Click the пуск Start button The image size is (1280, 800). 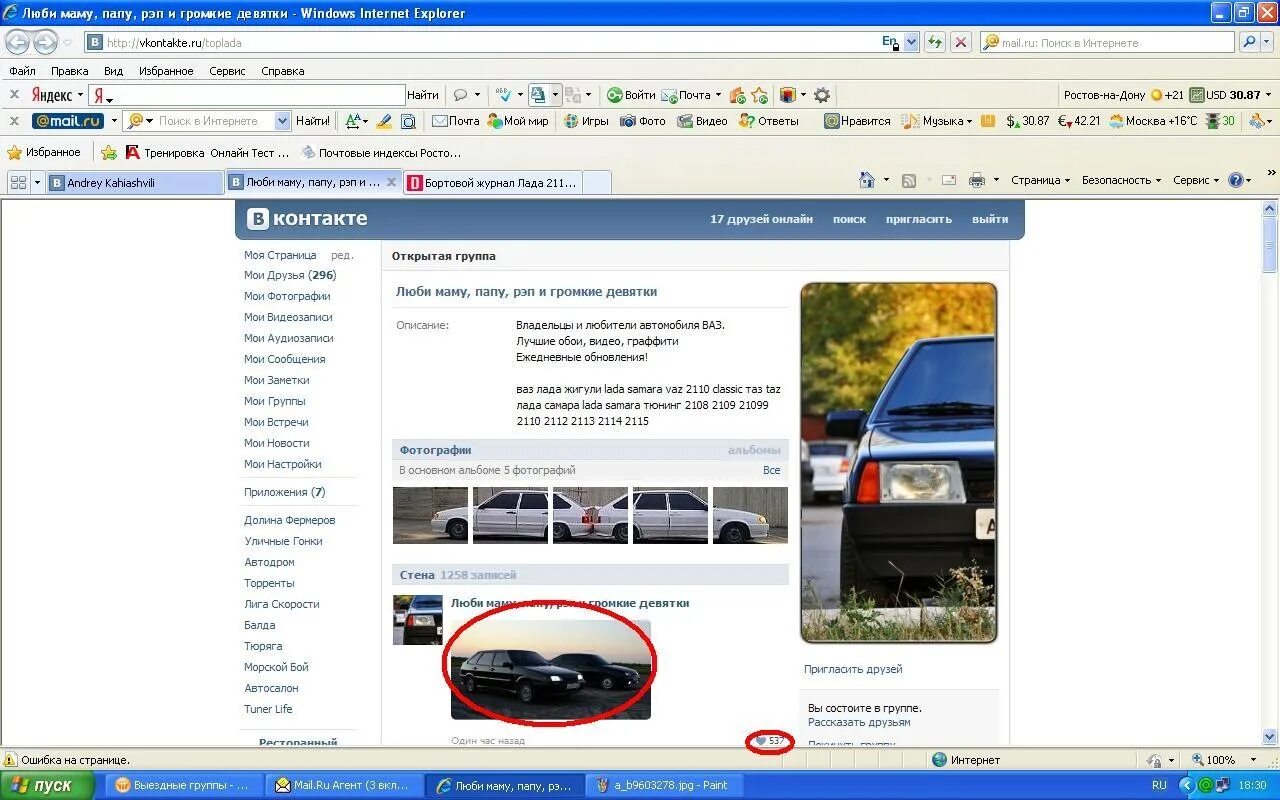pyautogui.click(x=48, y=785)
